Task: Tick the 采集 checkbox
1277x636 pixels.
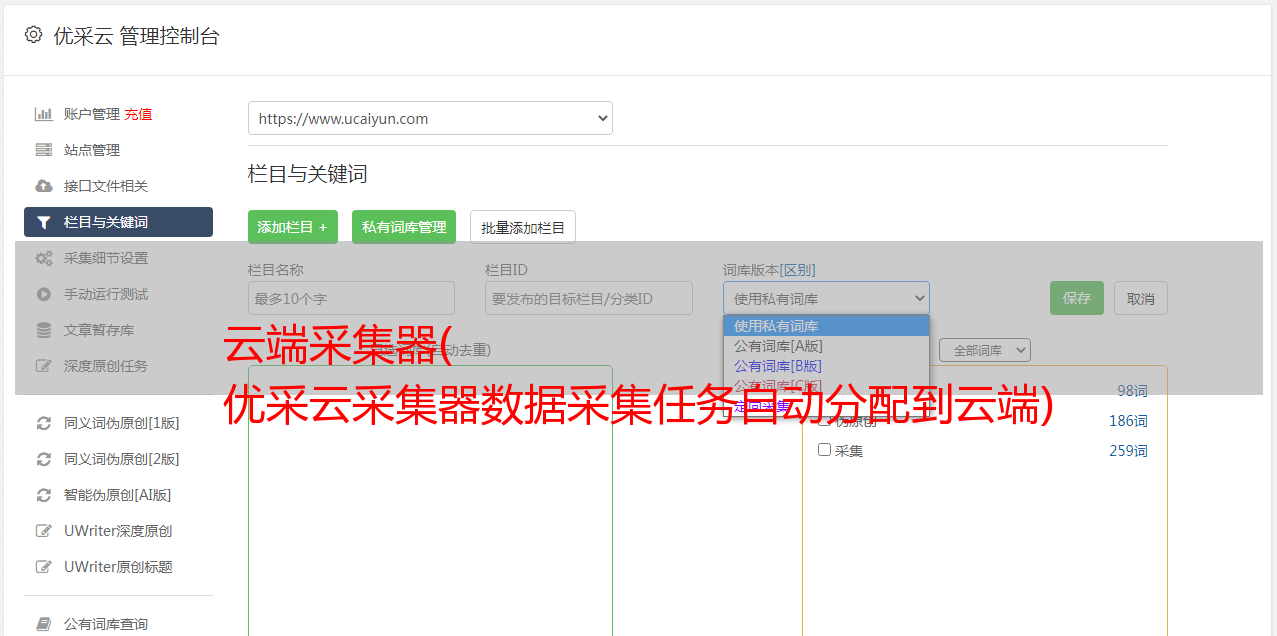Action: point(825,450)
